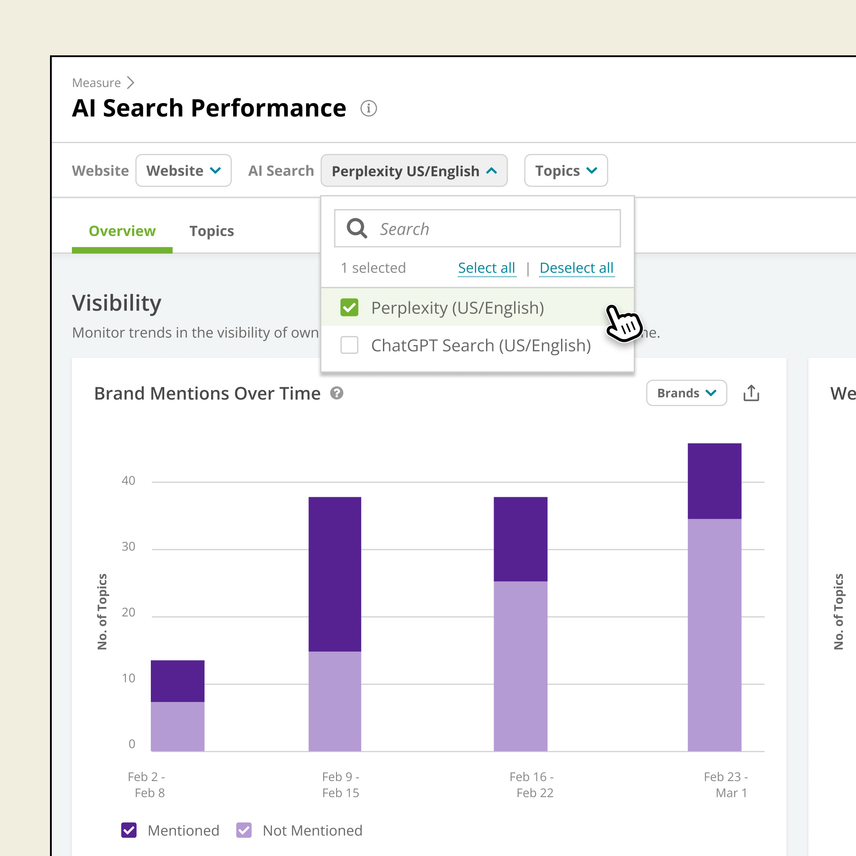Toggle the Mentioned legend checkbox
Image resolution: width=856 pixels, height=856 pixels.
point(128,830)
